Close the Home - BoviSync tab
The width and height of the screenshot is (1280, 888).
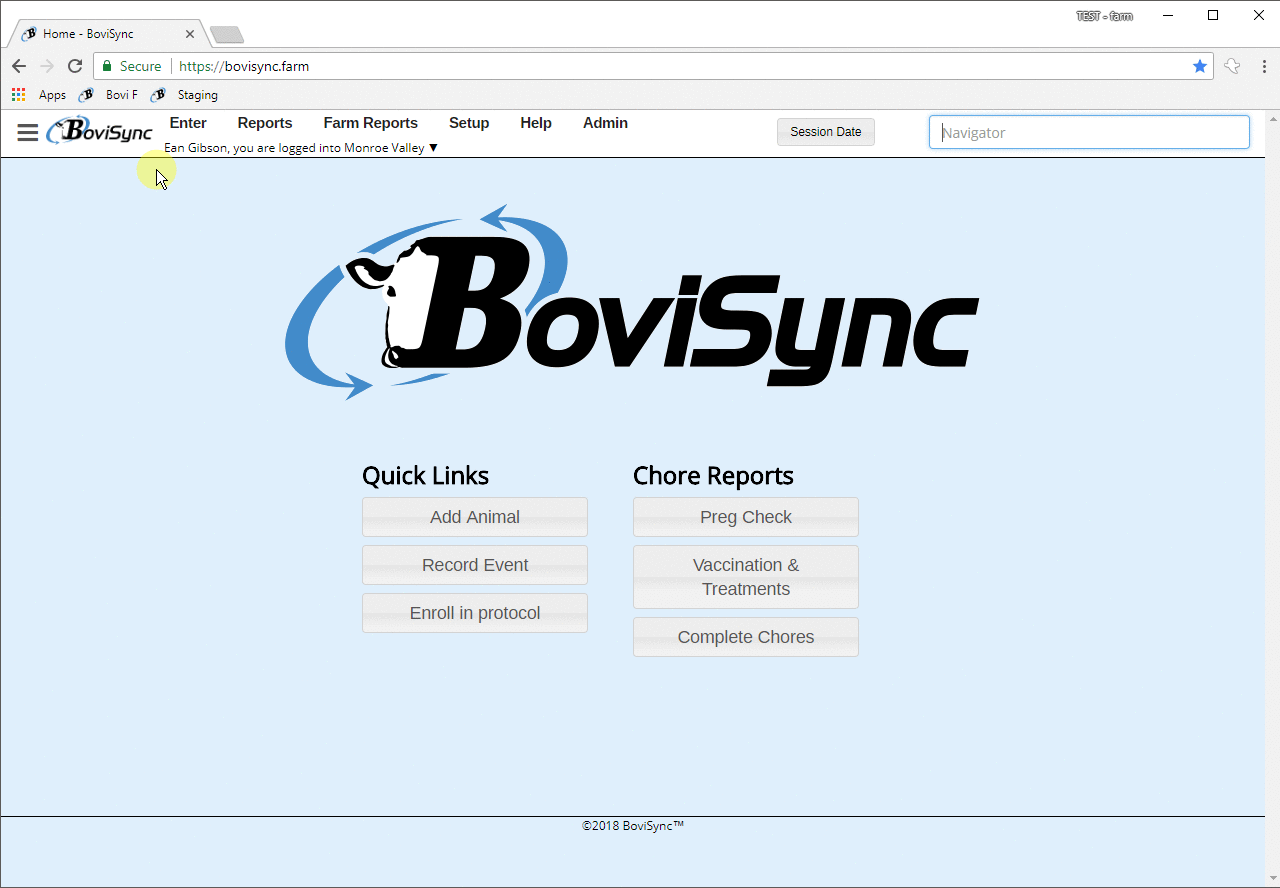(190, 34)
